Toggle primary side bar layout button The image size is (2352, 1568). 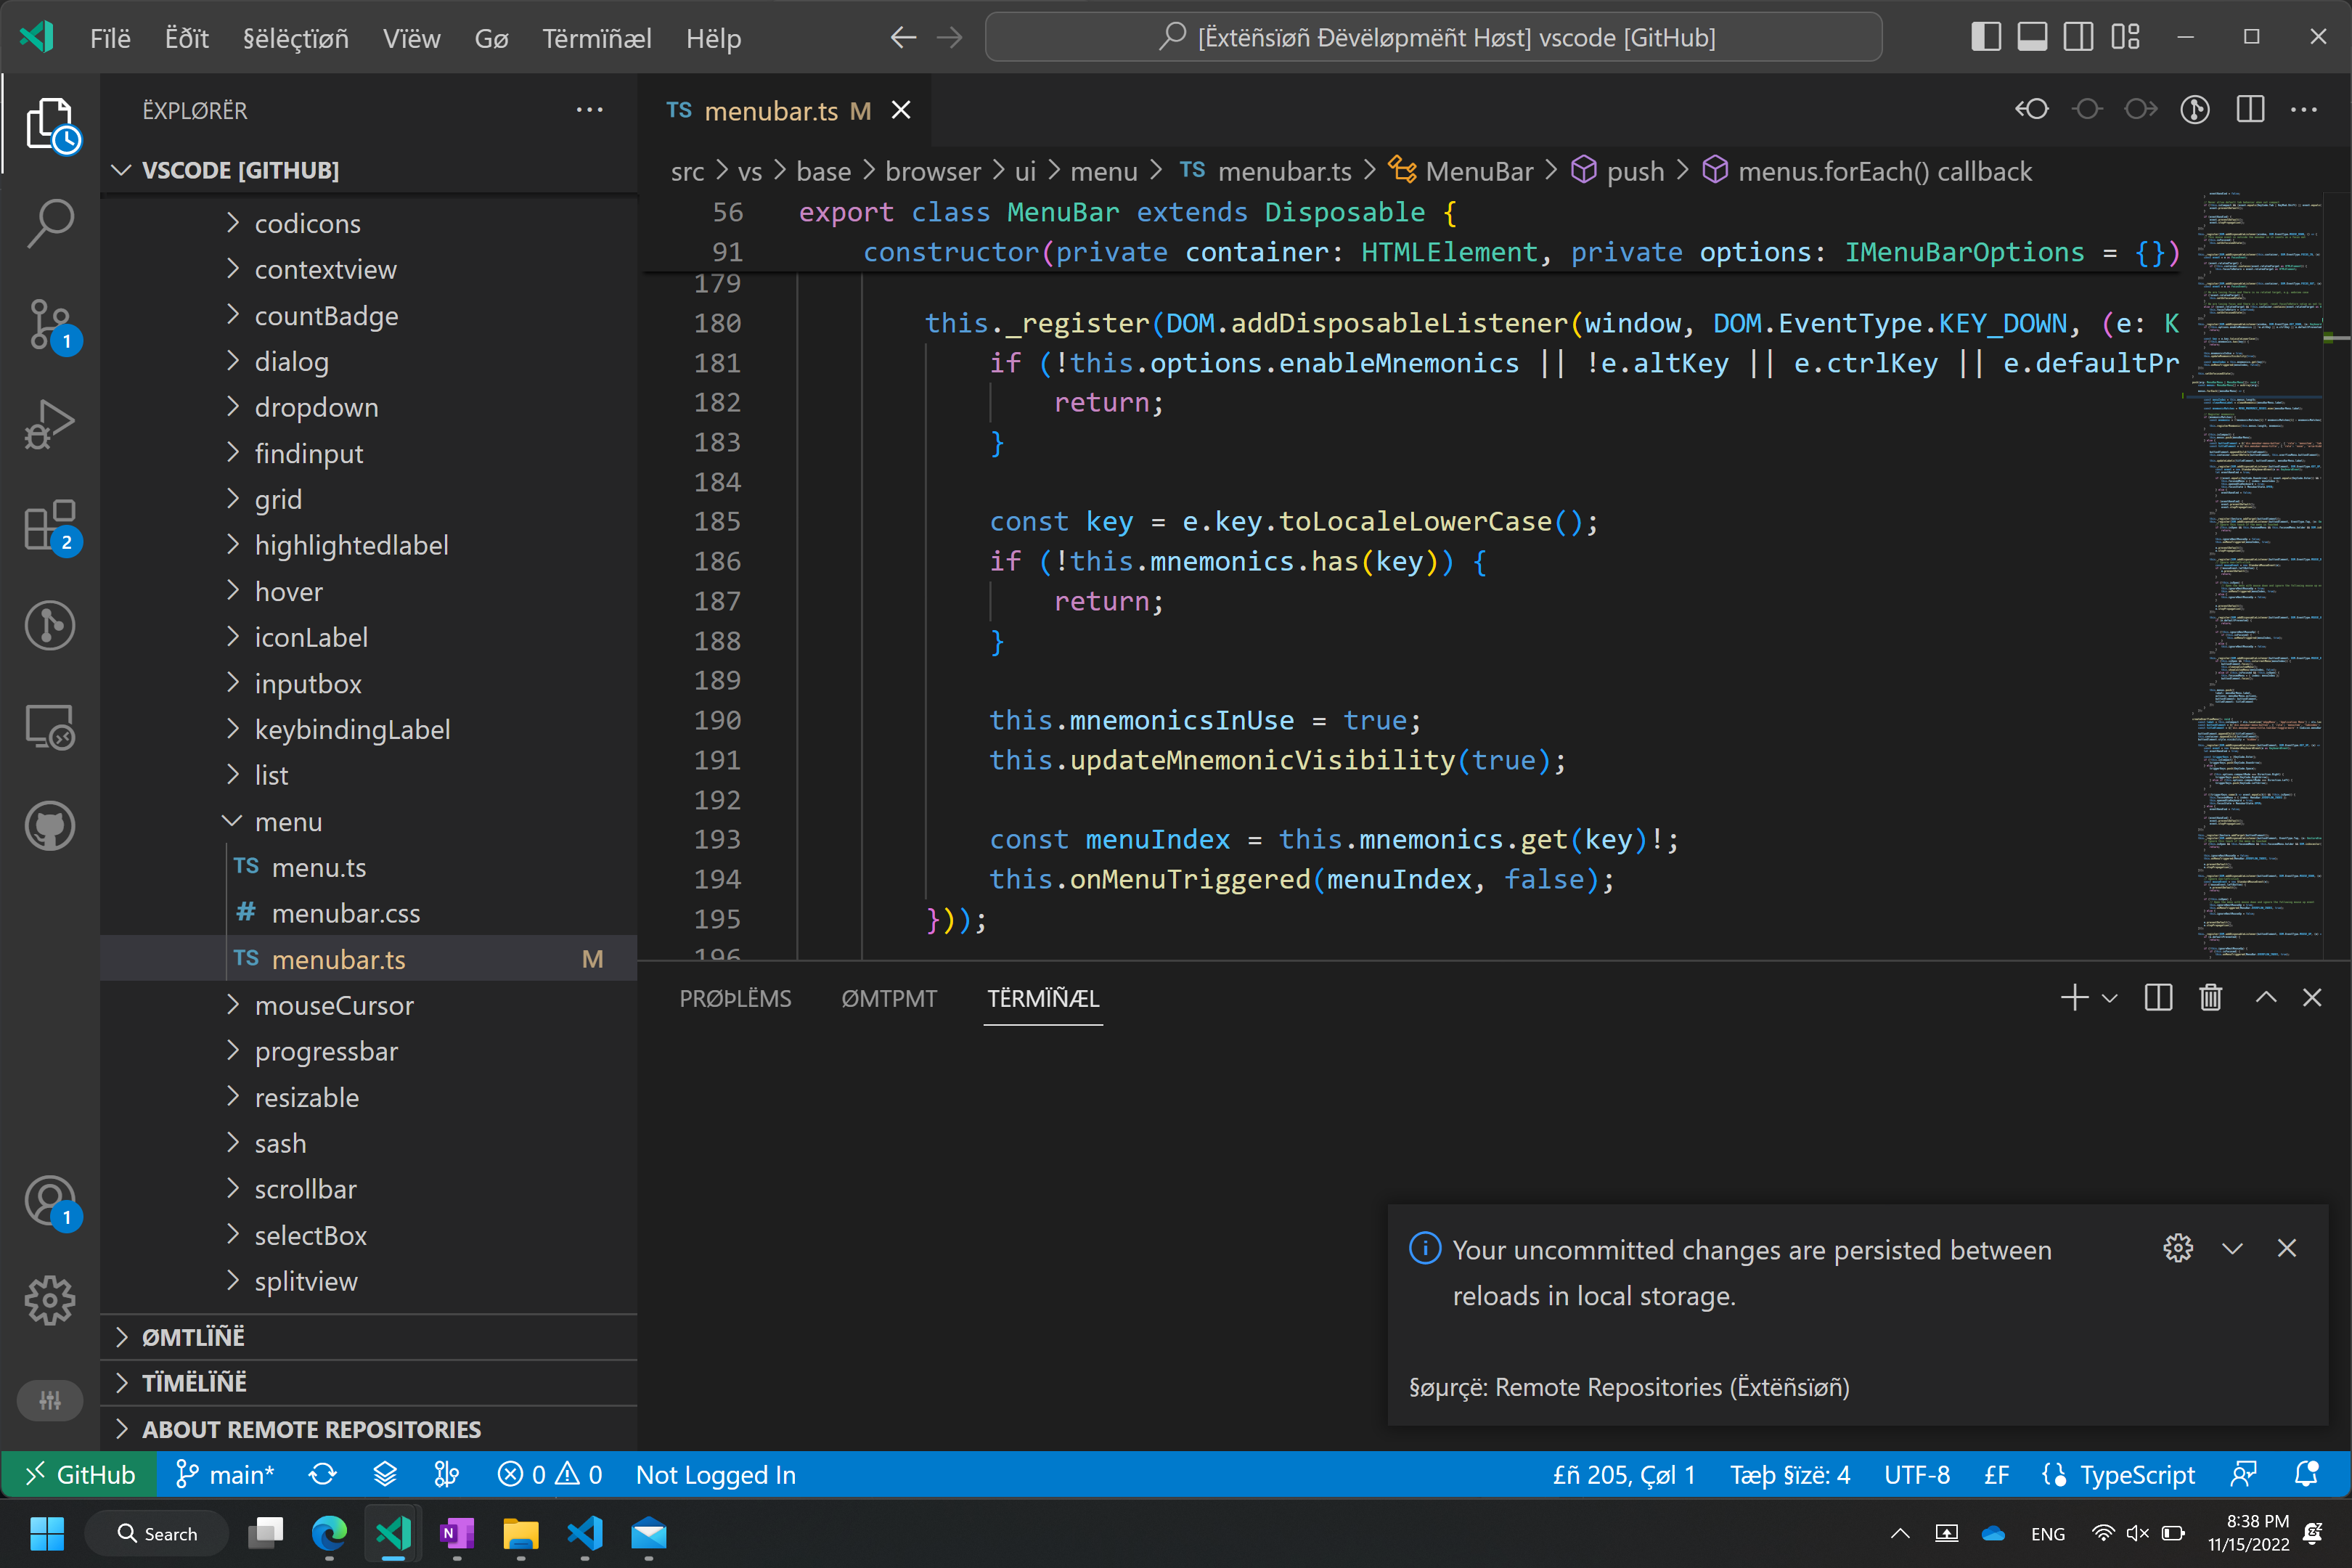1985,38
